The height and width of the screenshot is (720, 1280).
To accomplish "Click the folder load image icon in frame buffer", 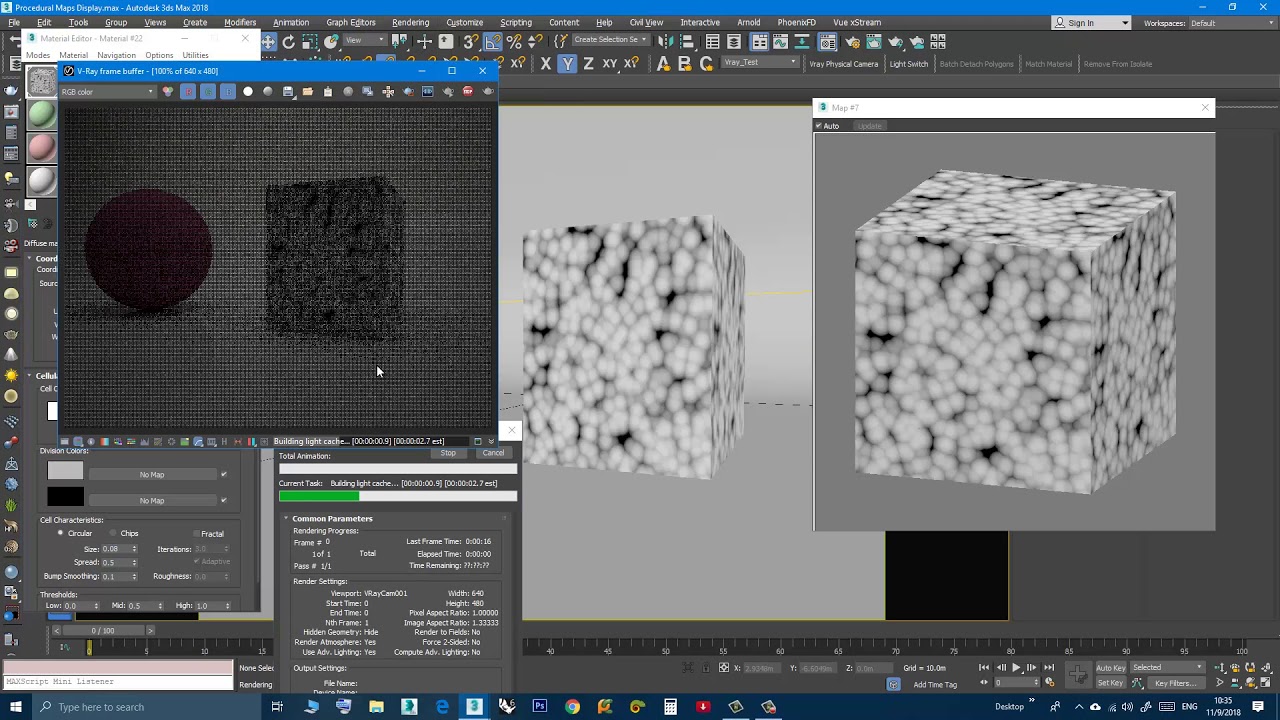I will (x=308, y=92).
